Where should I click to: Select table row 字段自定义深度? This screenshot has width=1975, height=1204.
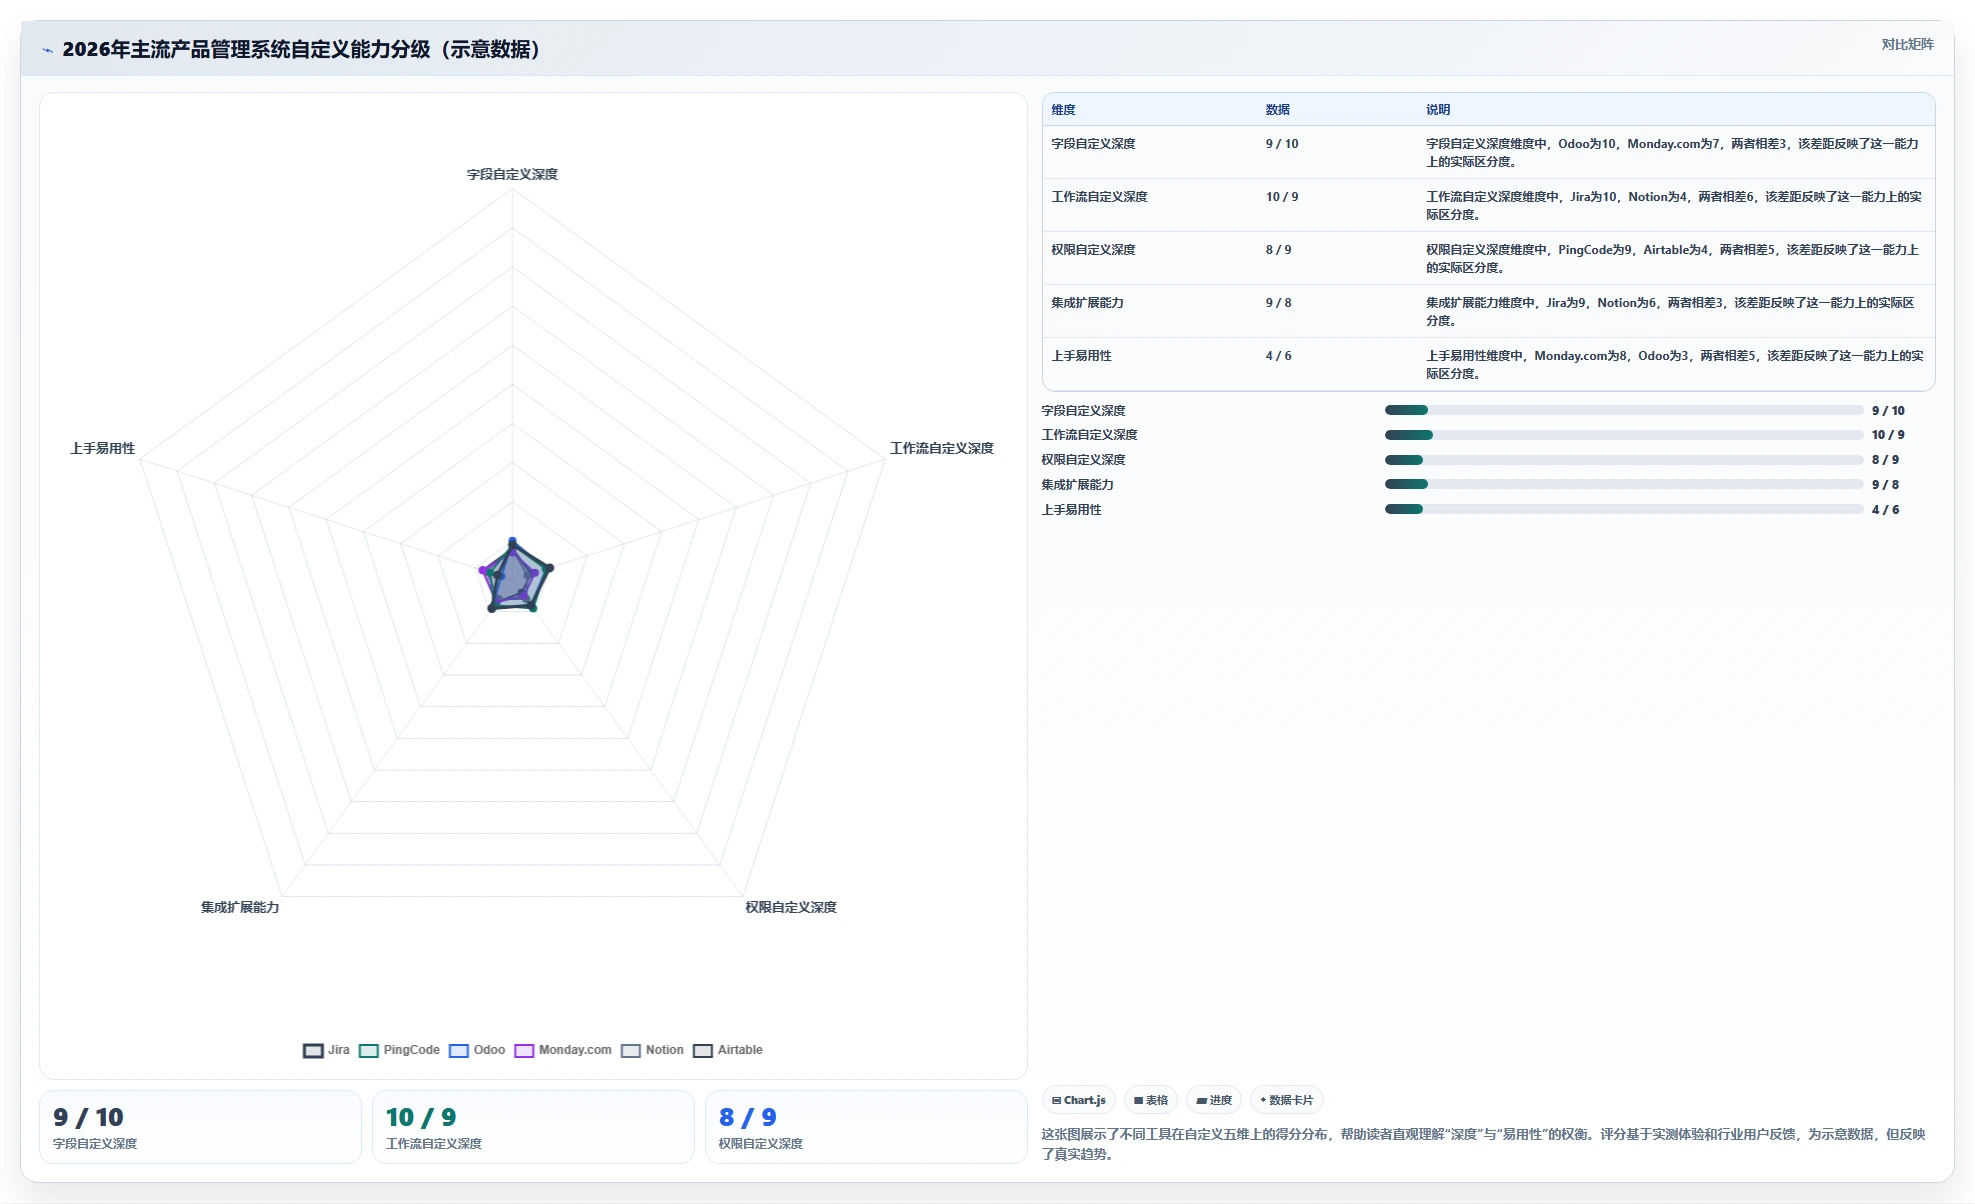tap(1488, 152)
